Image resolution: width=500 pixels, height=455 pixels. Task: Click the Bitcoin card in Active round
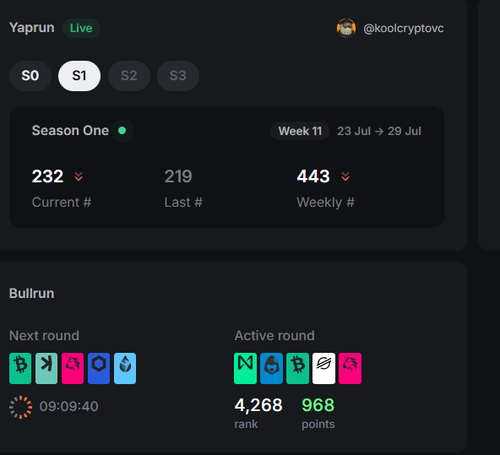298,368
